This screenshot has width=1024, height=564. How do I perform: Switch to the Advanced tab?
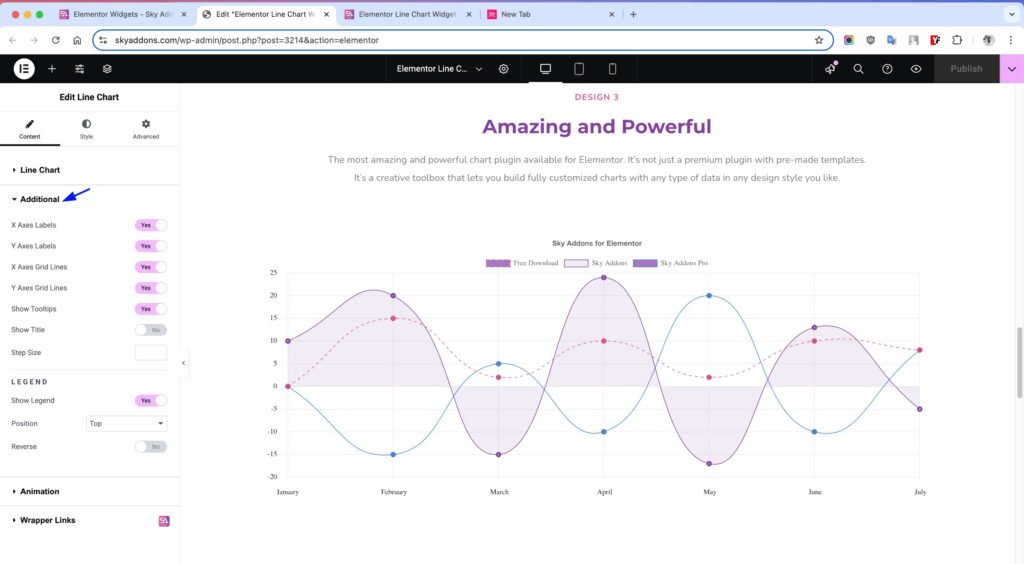[x=146, y=129]
